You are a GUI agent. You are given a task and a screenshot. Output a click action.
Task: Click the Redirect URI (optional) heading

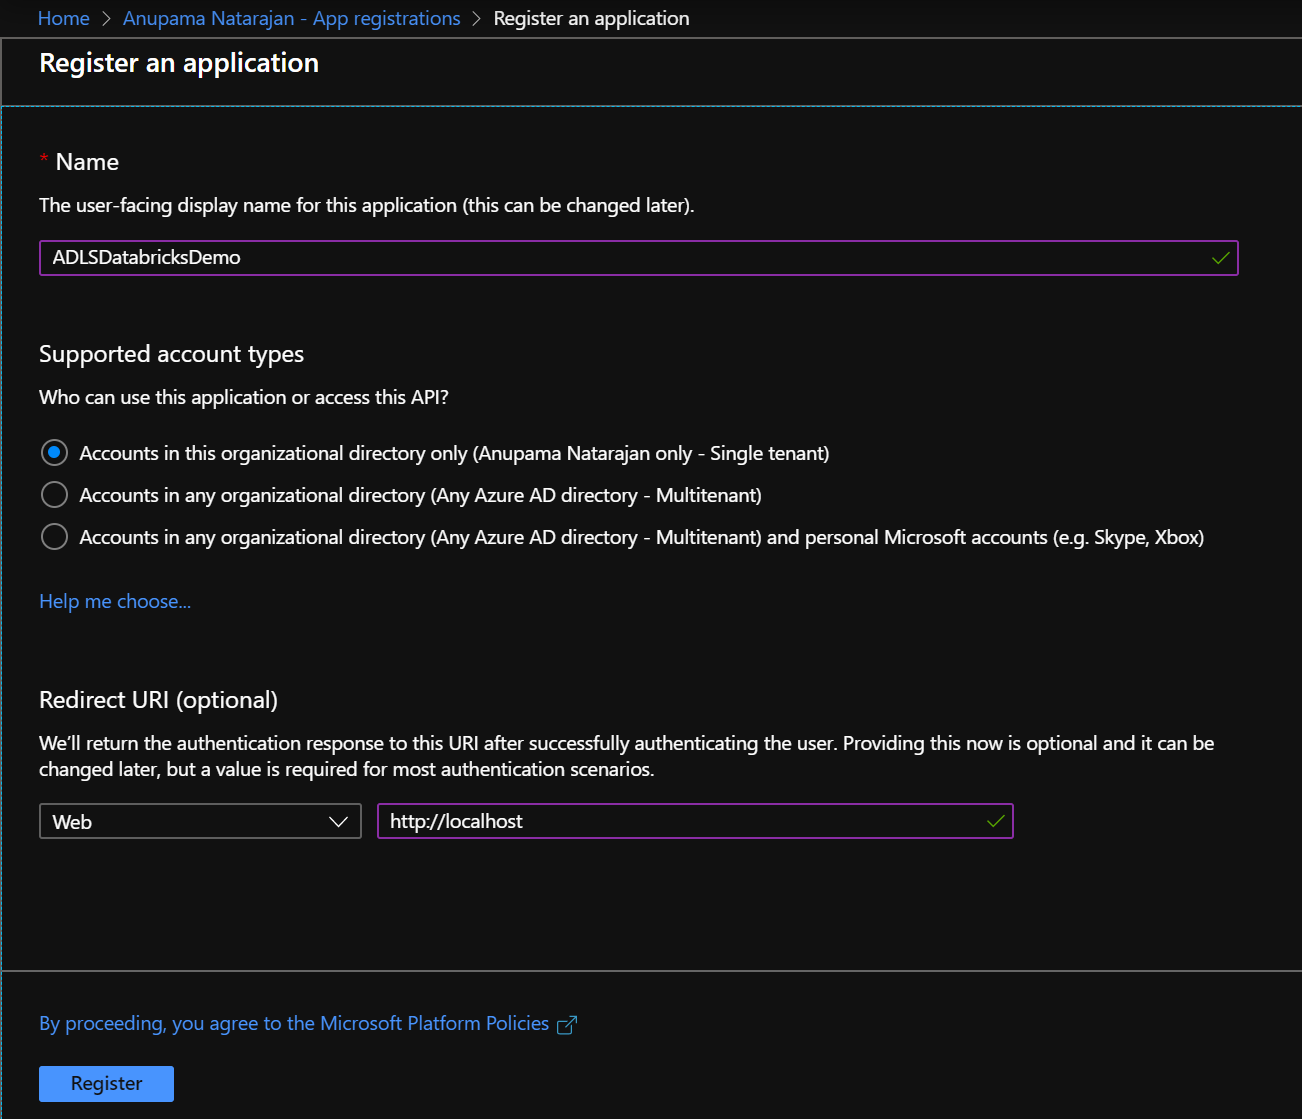[158, 700]
